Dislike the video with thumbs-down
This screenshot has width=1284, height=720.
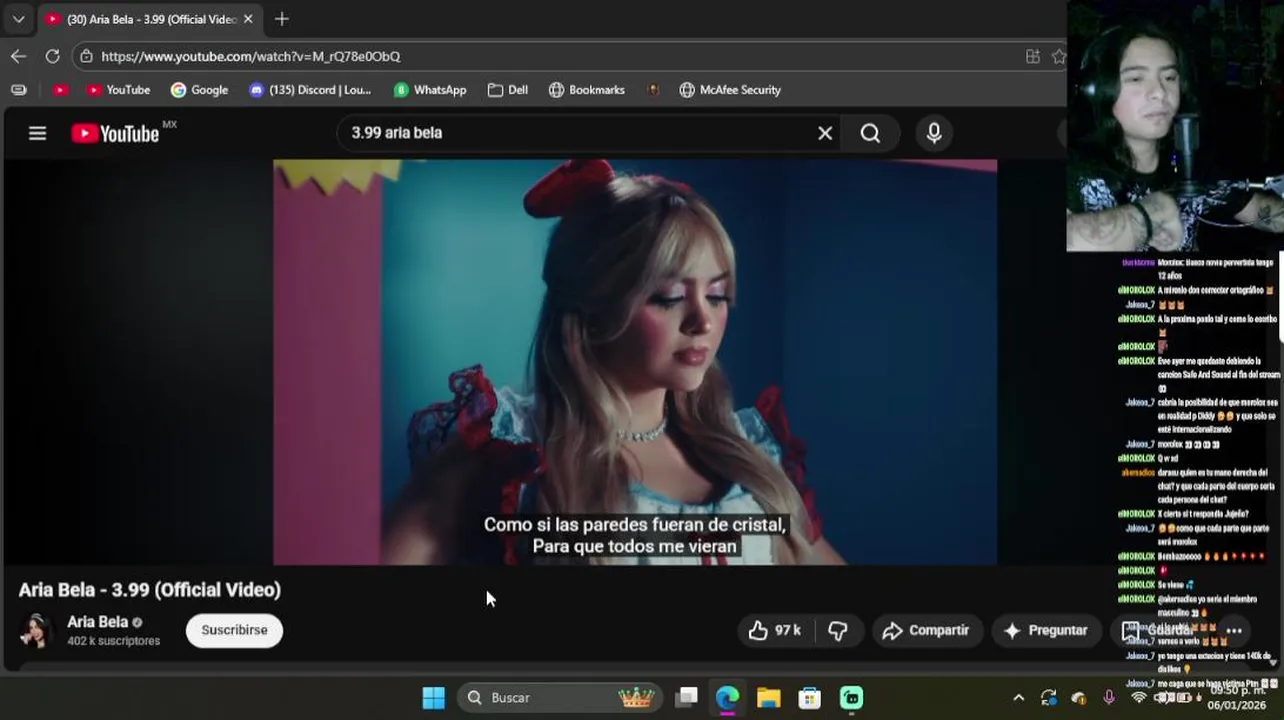point(838,630)
